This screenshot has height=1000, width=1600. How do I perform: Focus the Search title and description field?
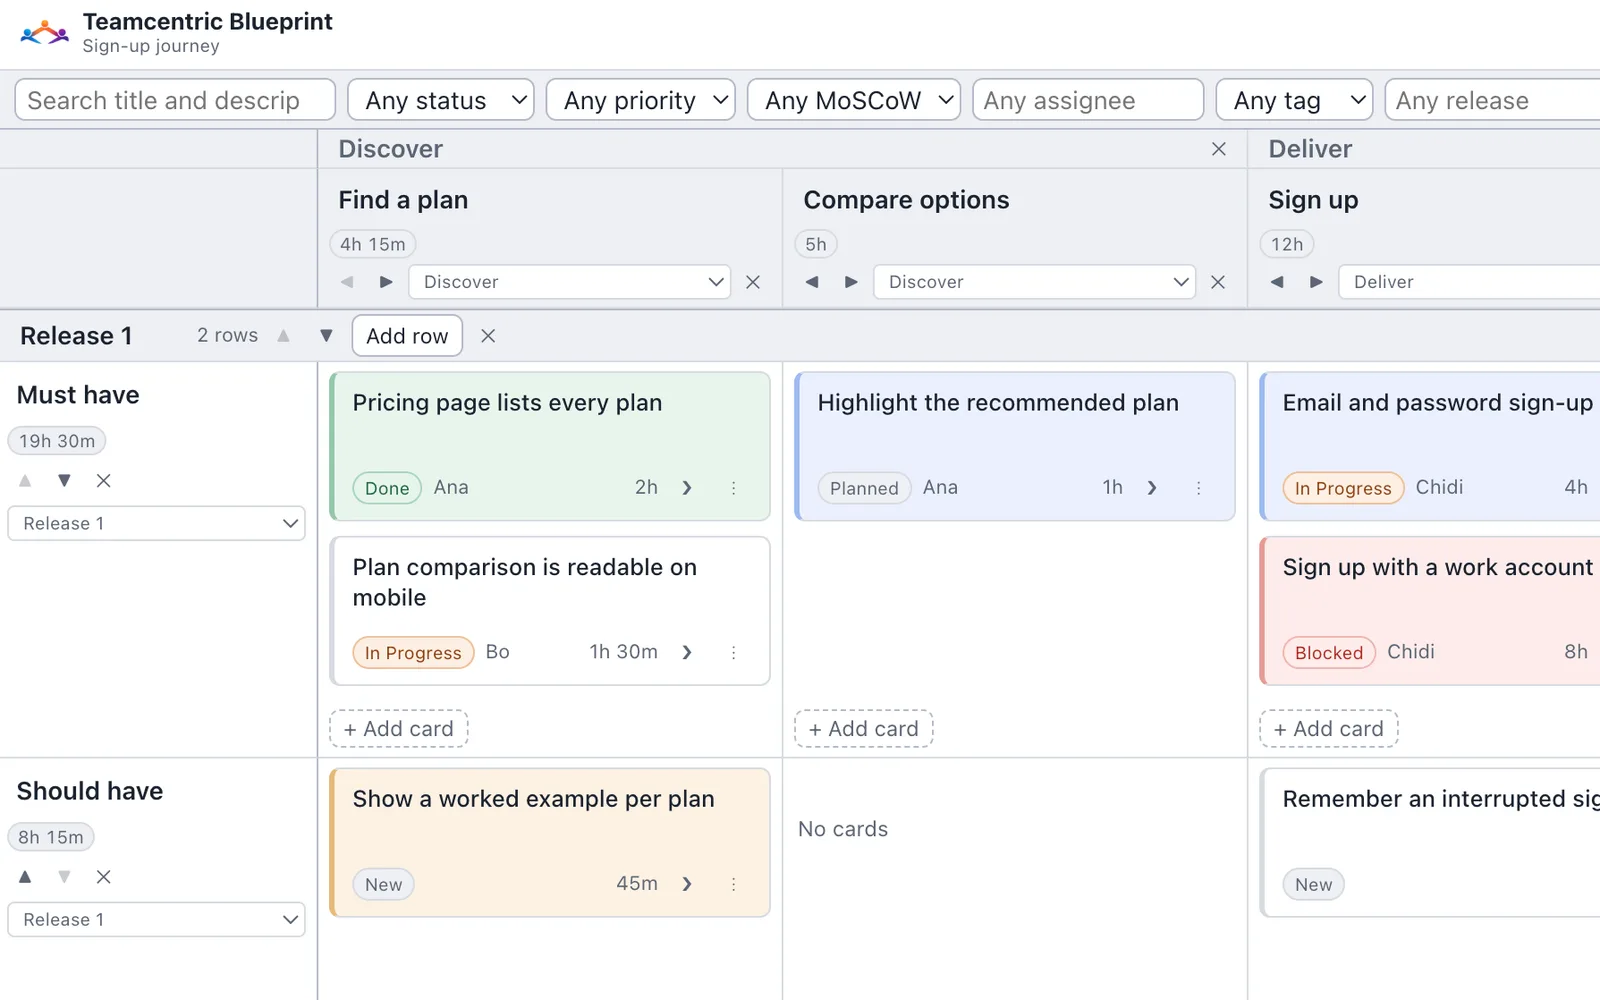[x=175, y=100]
